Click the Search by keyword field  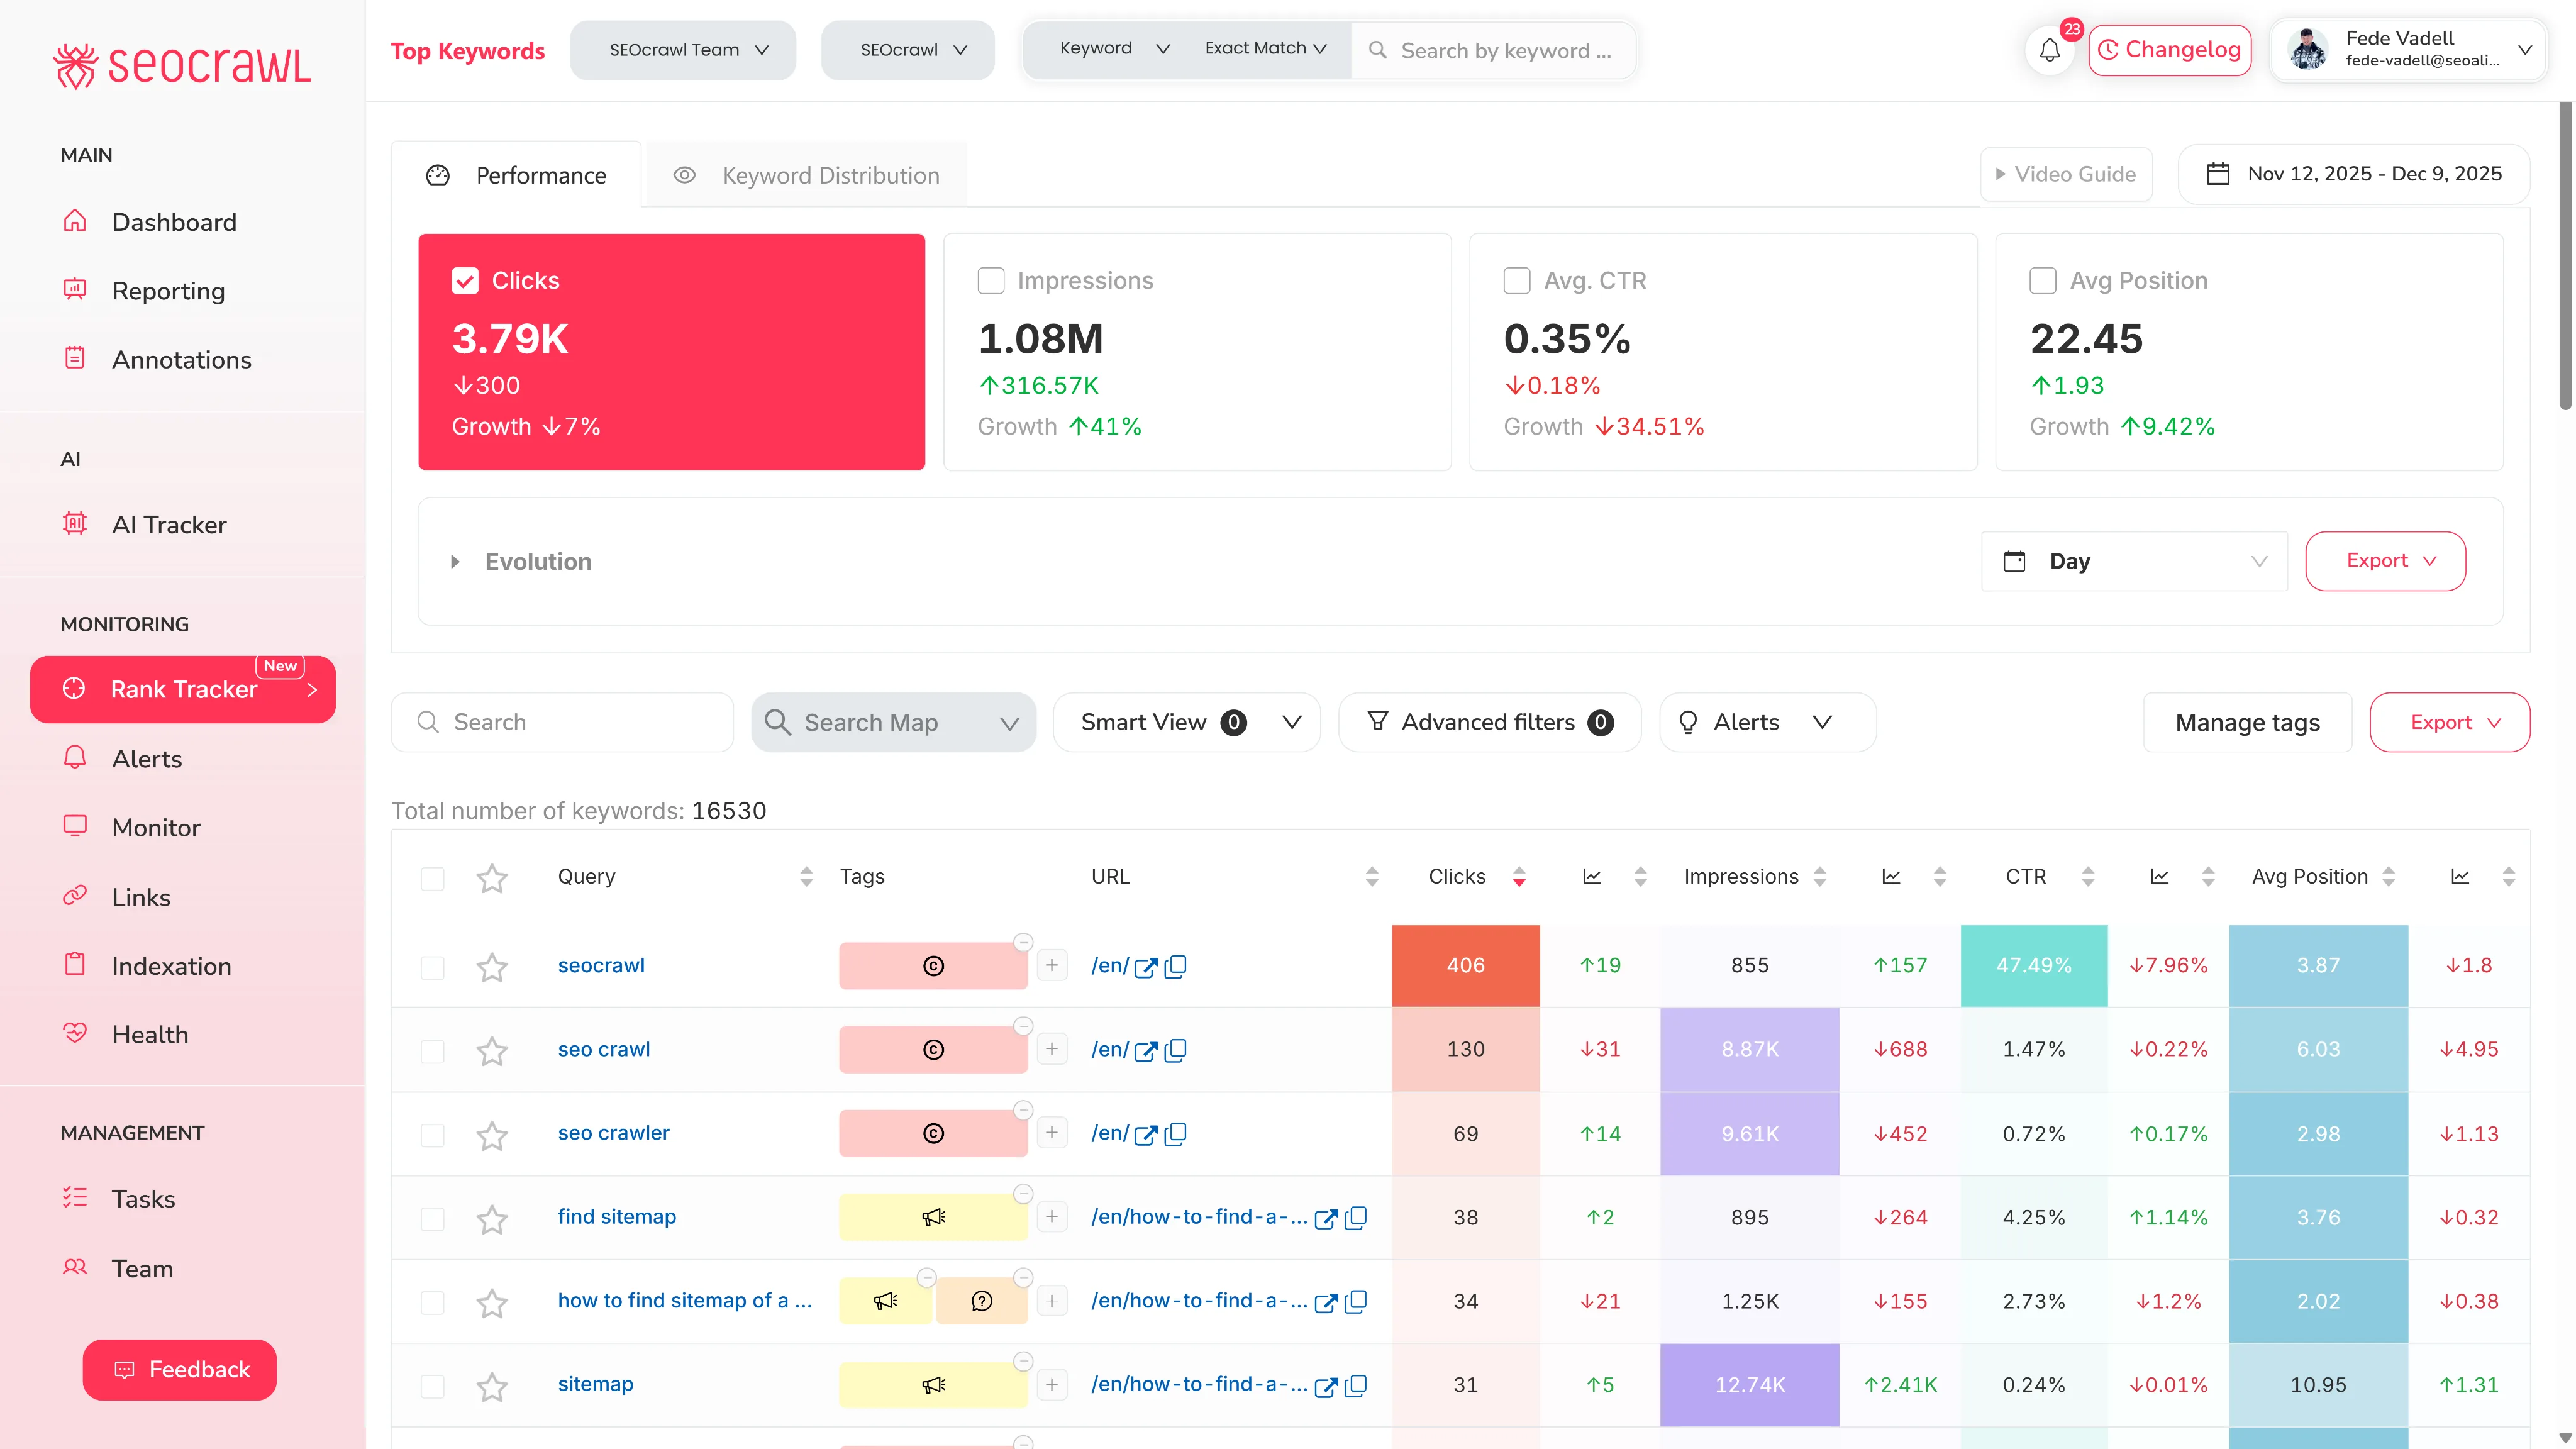pyautogui.click(x=1494, y=50)
